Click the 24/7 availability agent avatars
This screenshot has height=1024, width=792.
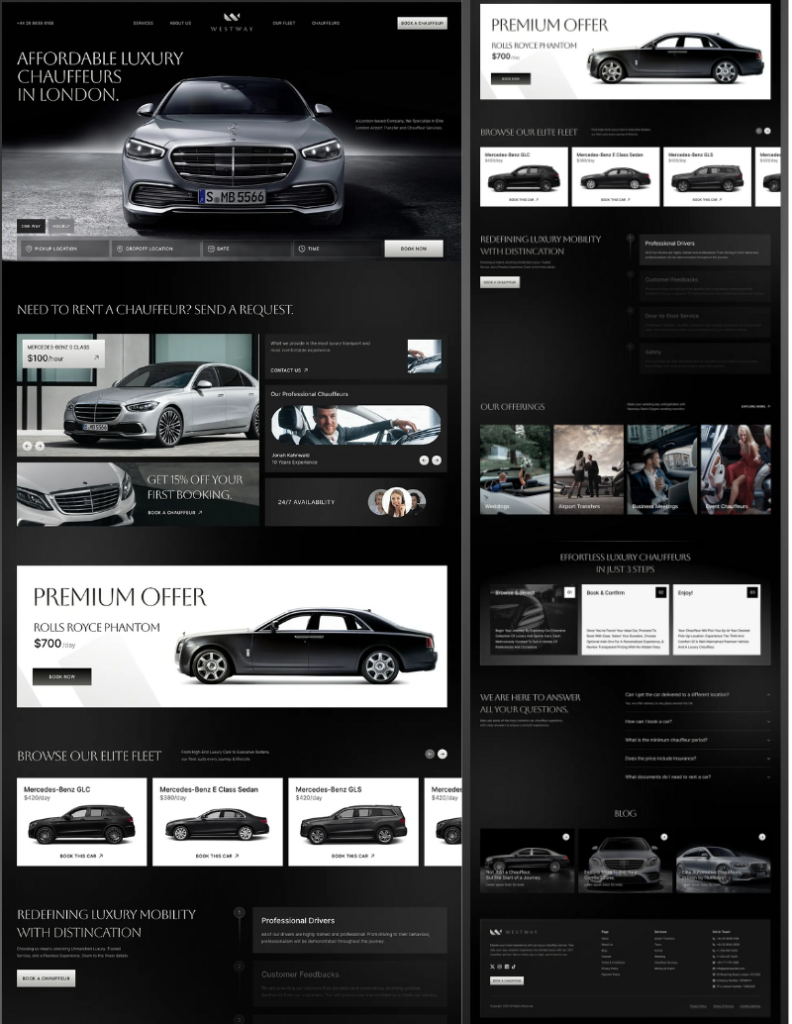click(397, 502)
